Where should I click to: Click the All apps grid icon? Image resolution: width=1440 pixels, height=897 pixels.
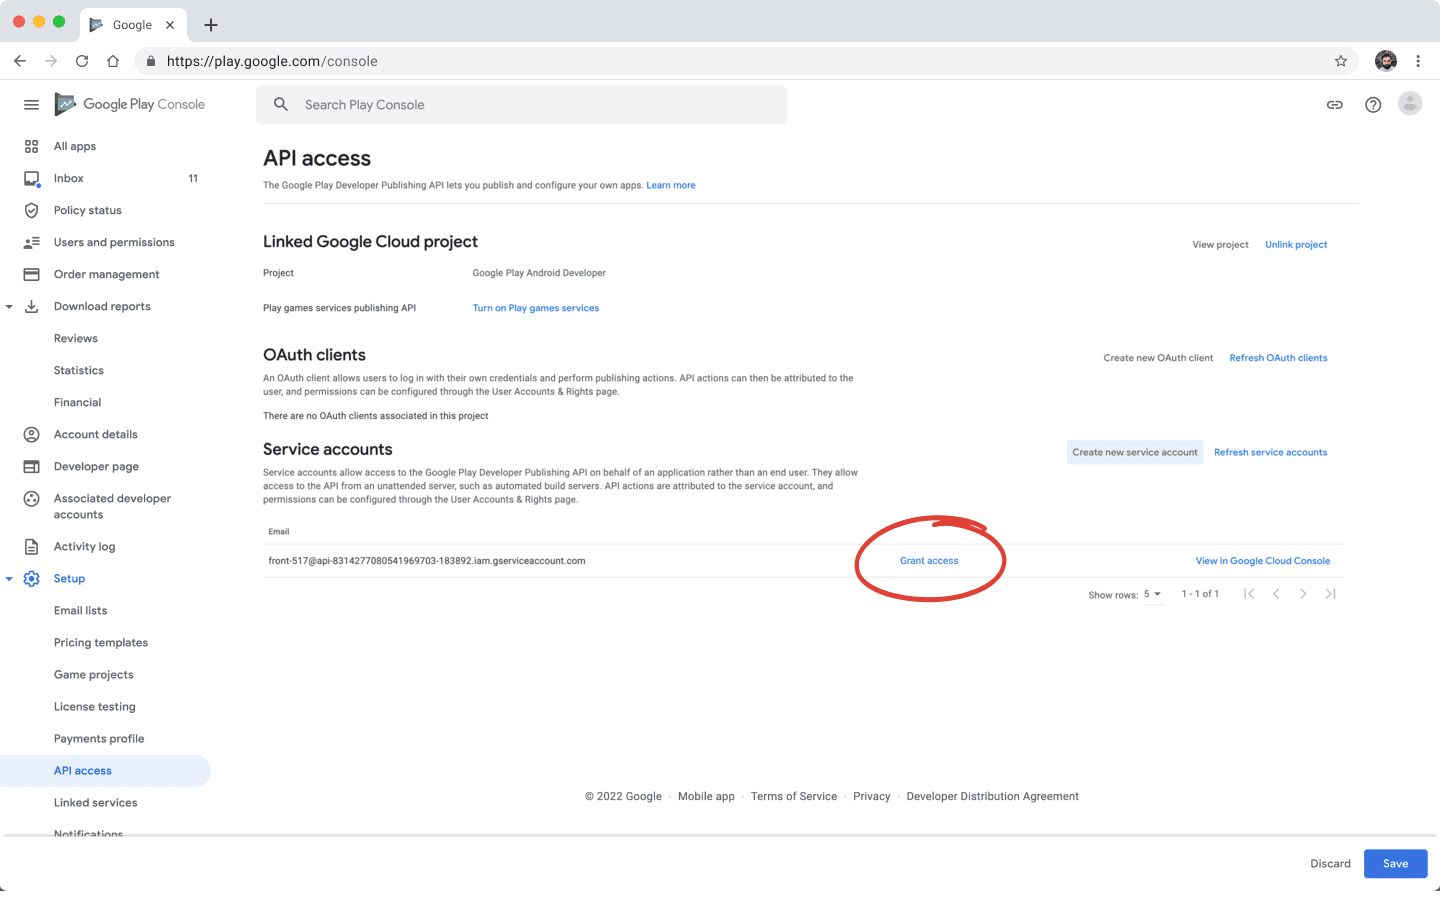pos(31,146)
